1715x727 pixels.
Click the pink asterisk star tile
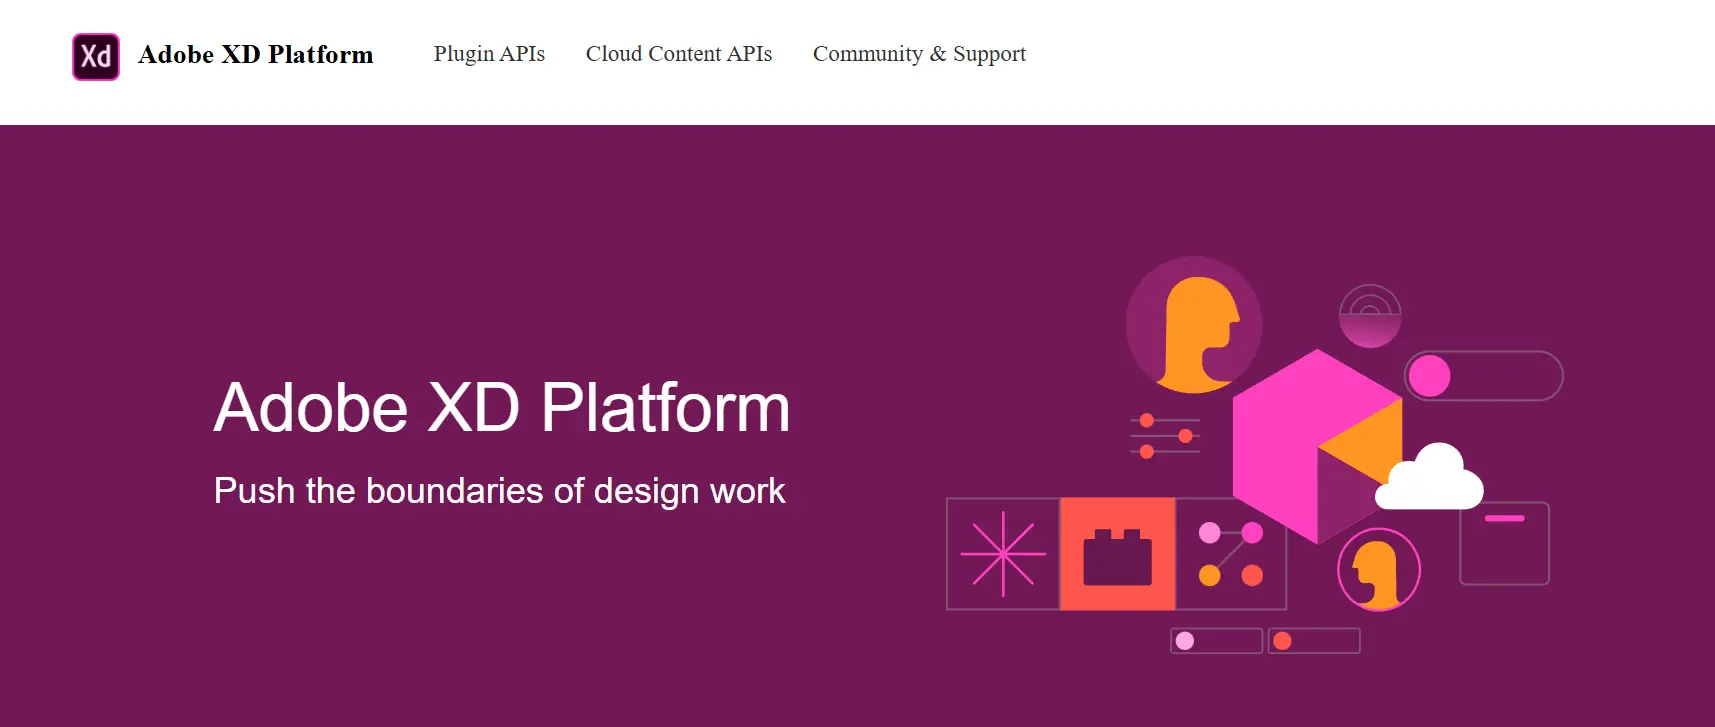coord(1003,554)
